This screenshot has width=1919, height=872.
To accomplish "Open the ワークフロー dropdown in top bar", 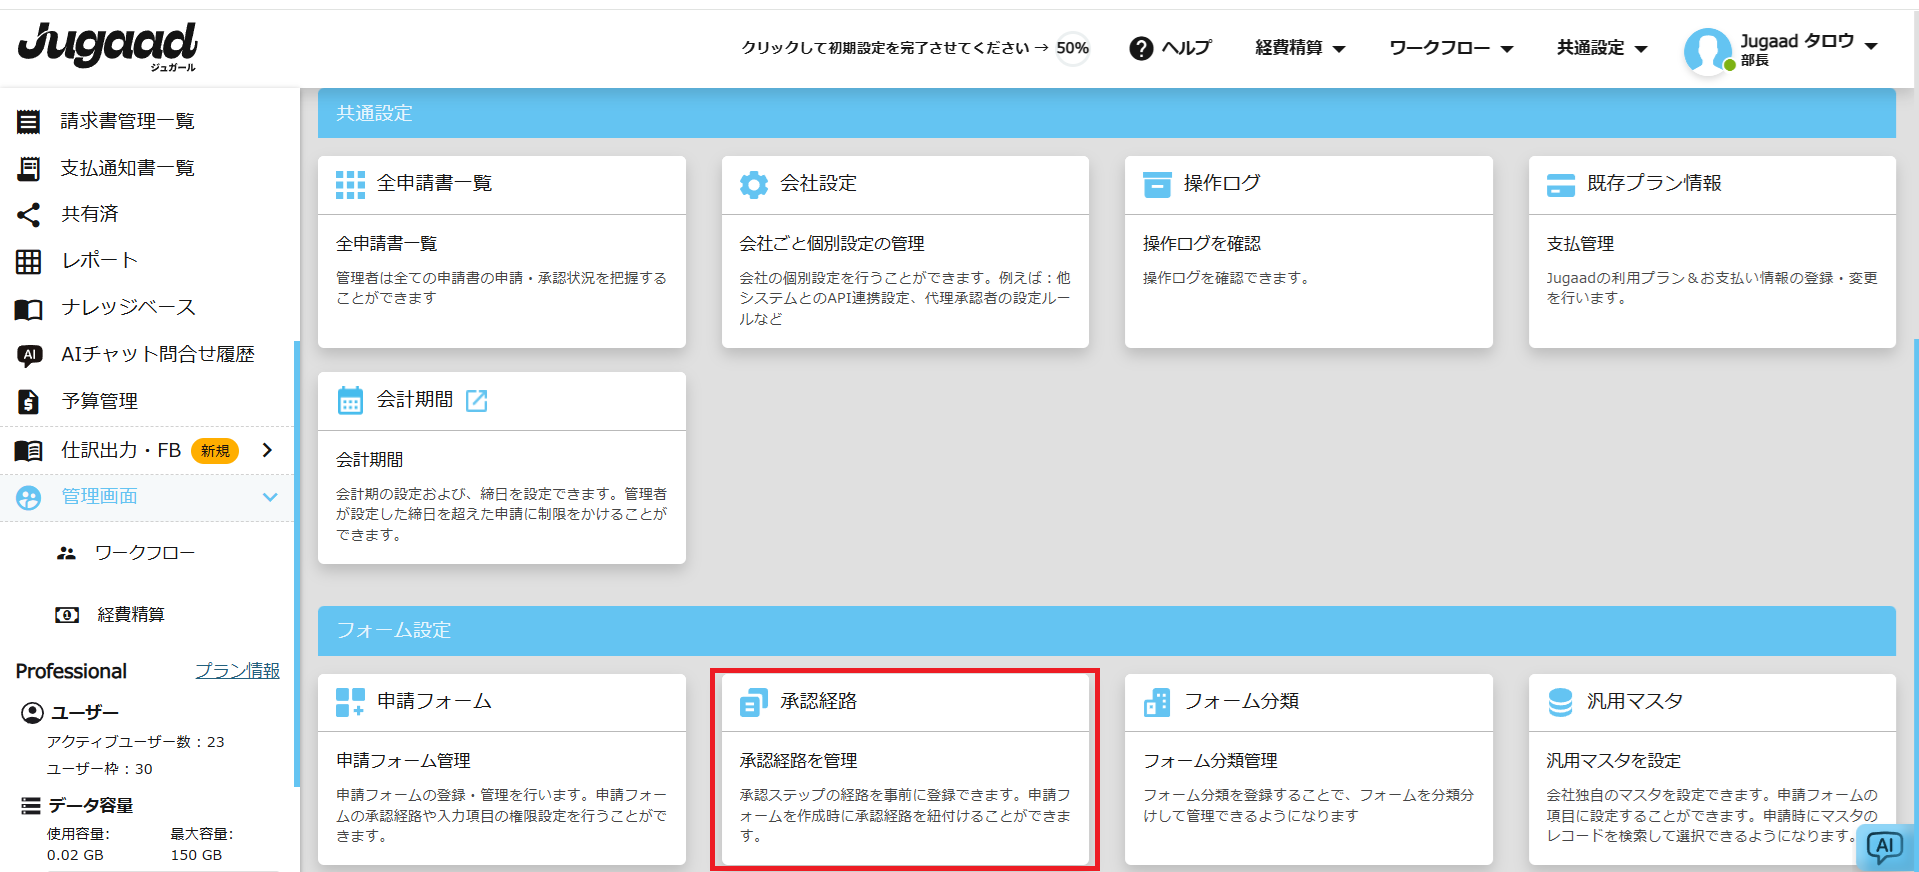I will (1450, 48).
